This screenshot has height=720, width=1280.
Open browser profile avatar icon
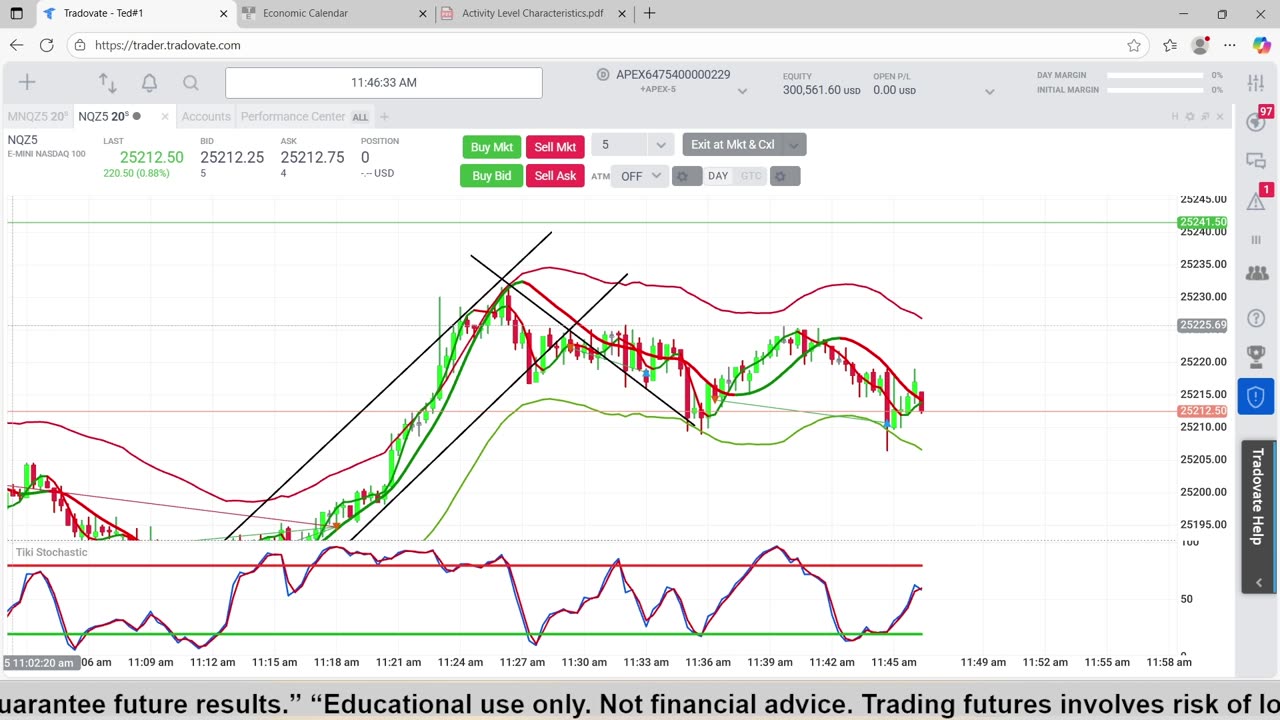tap(1200, 45)
